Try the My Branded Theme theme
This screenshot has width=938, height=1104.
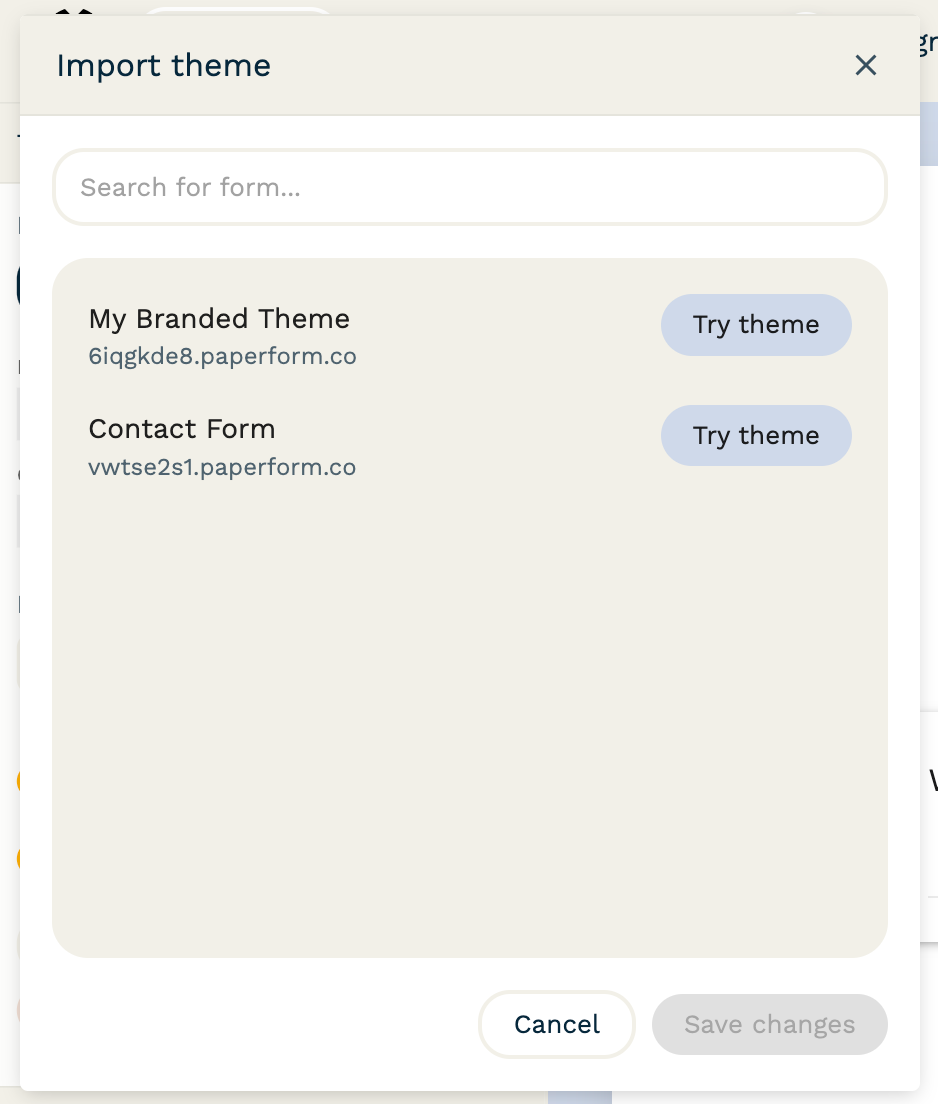756,325
